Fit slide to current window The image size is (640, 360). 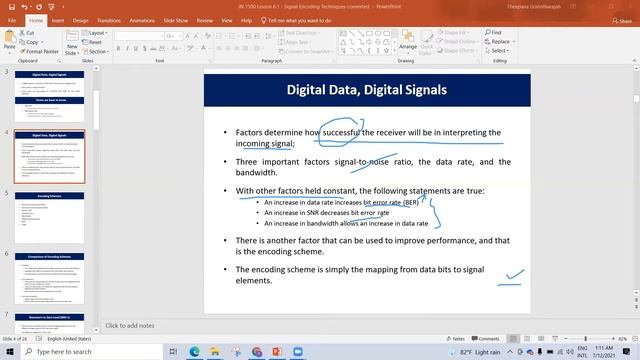[x=635, y=339]
